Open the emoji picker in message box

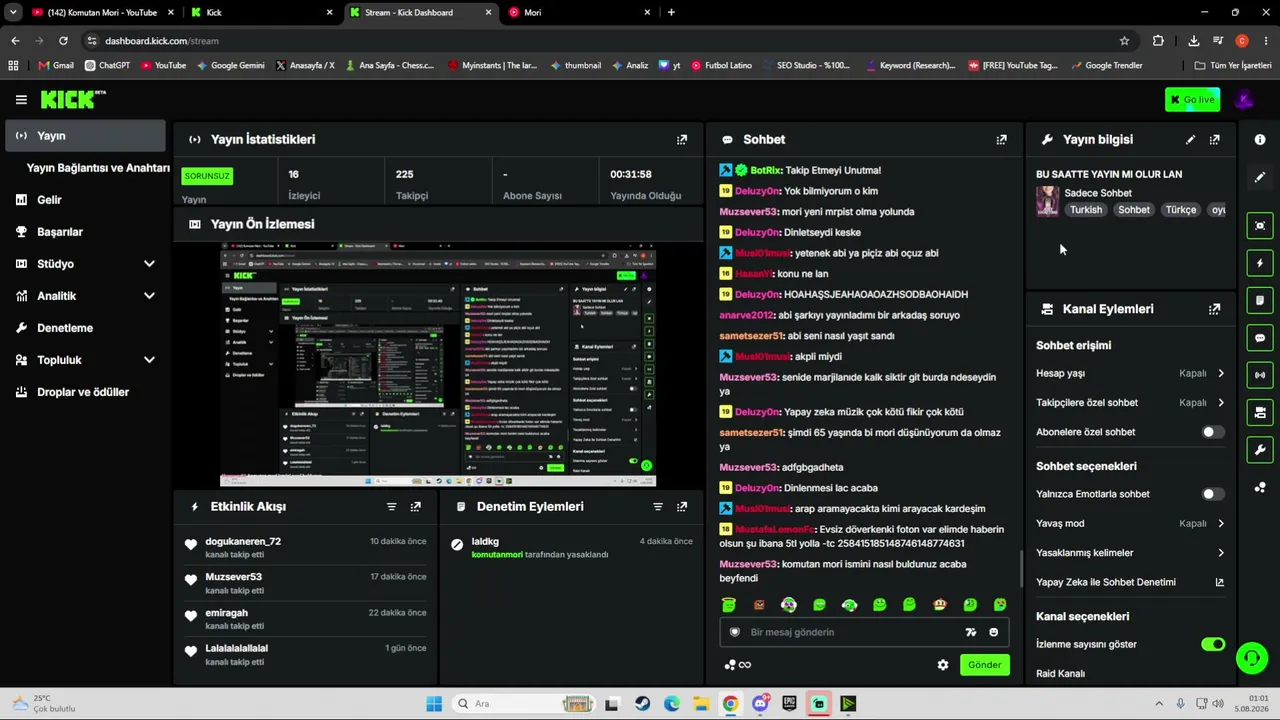tap(993, 632)
